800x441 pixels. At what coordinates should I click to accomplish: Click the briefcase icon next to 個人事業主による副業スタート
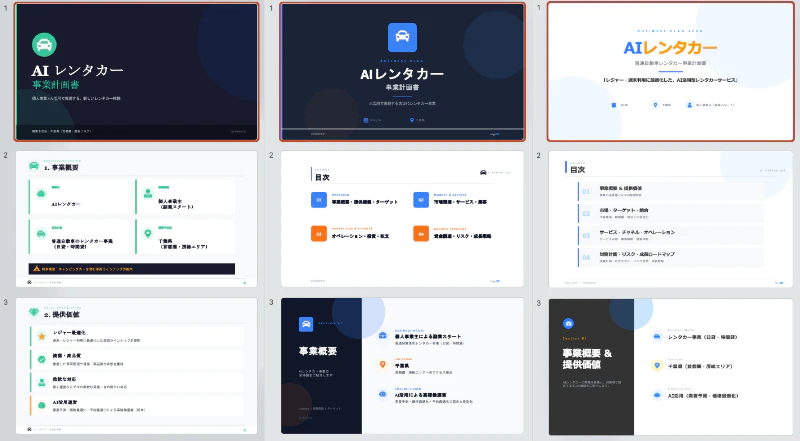click(383, 336)
